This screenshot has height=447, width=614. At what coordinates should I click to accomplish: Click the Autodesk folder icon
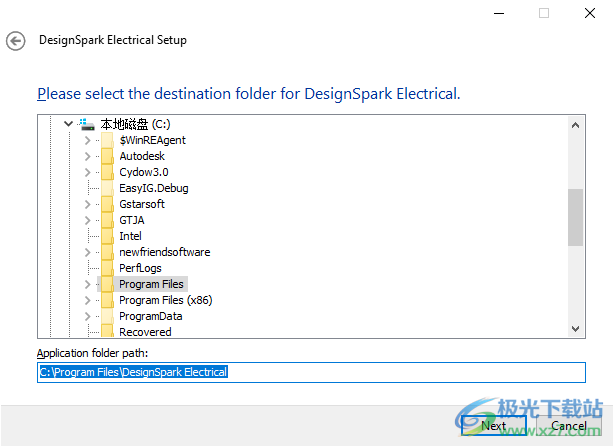[x=107, y=156]
